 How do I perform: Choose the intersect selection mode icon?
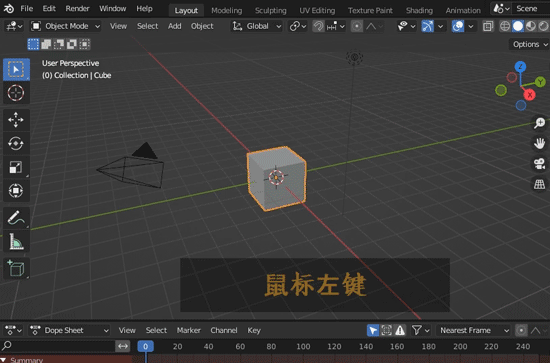coord(85,44)
